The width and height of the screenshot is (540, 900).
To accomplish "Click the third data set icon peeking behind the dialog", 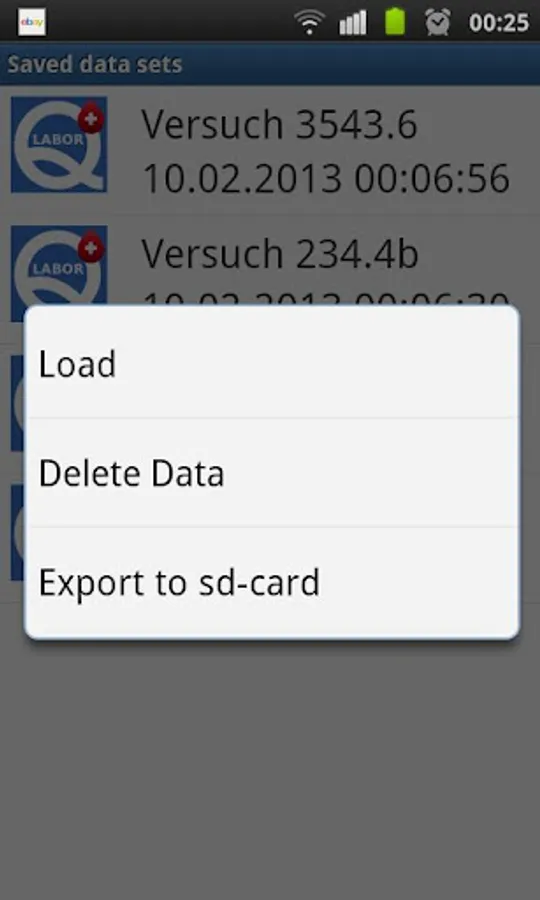I will (18, 403).
